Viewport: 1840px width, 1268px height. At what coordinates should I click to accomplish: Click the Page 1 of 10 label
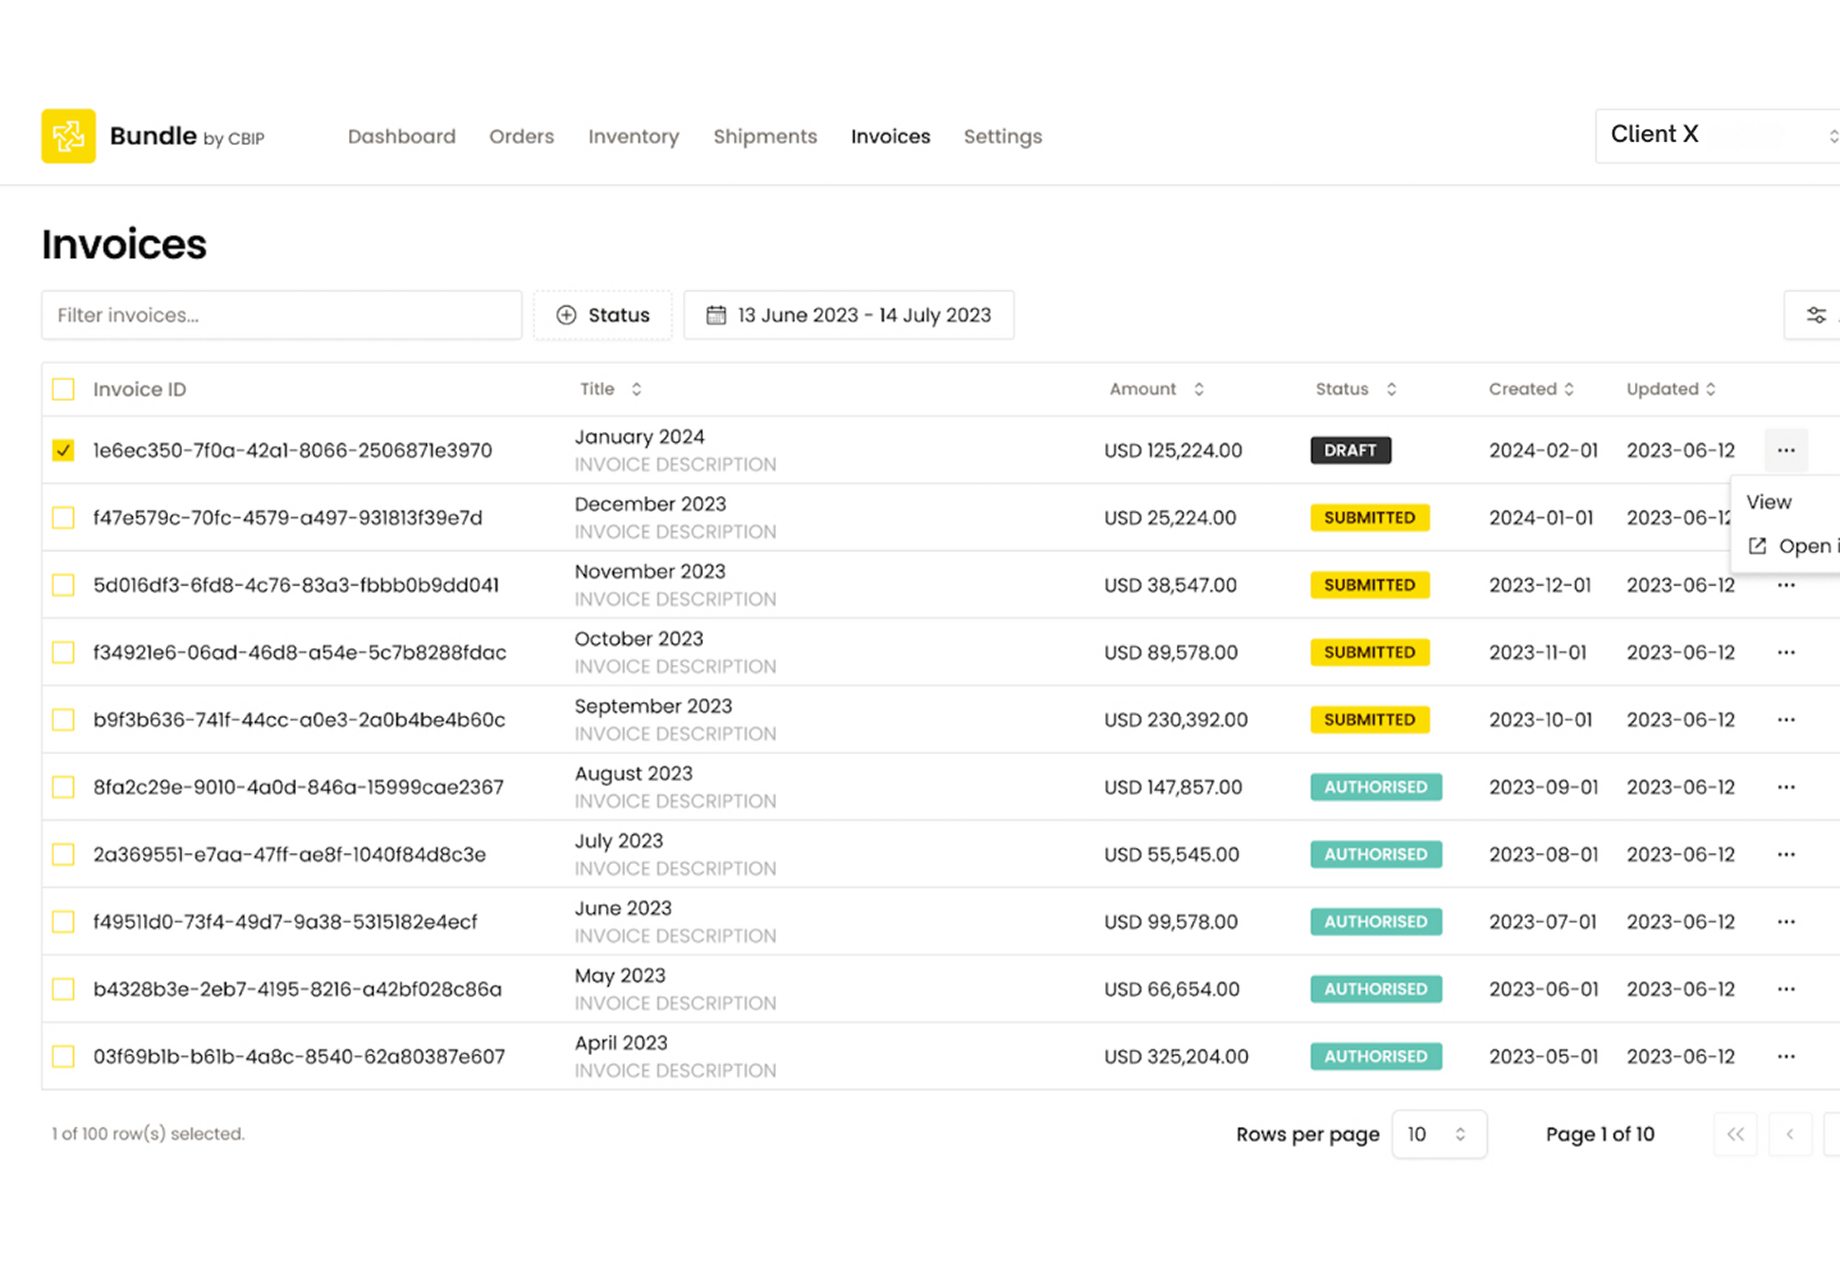click(x=1600, y=1134)
